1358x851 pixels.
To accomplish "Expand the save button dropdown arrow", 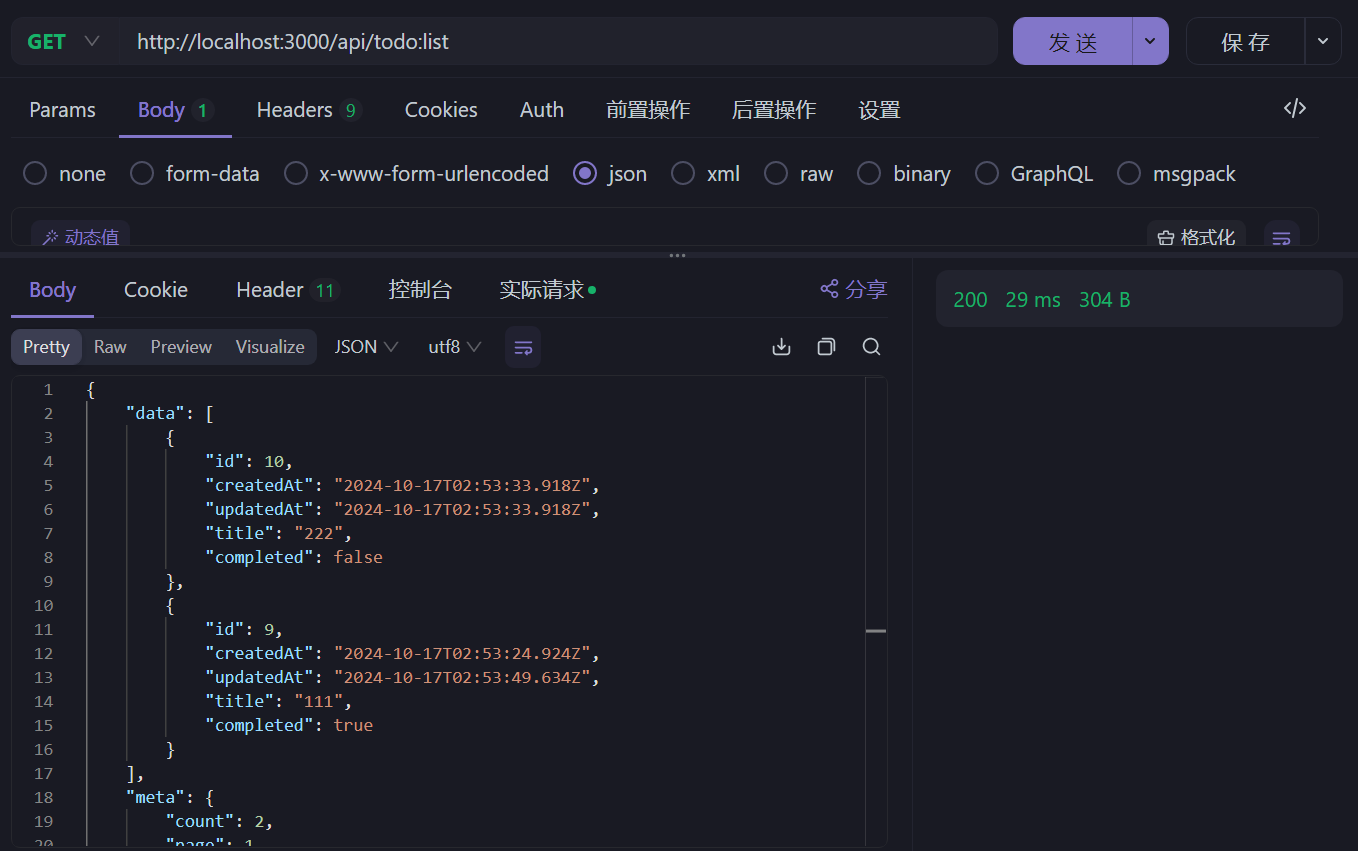I will tap(1323, 42).
